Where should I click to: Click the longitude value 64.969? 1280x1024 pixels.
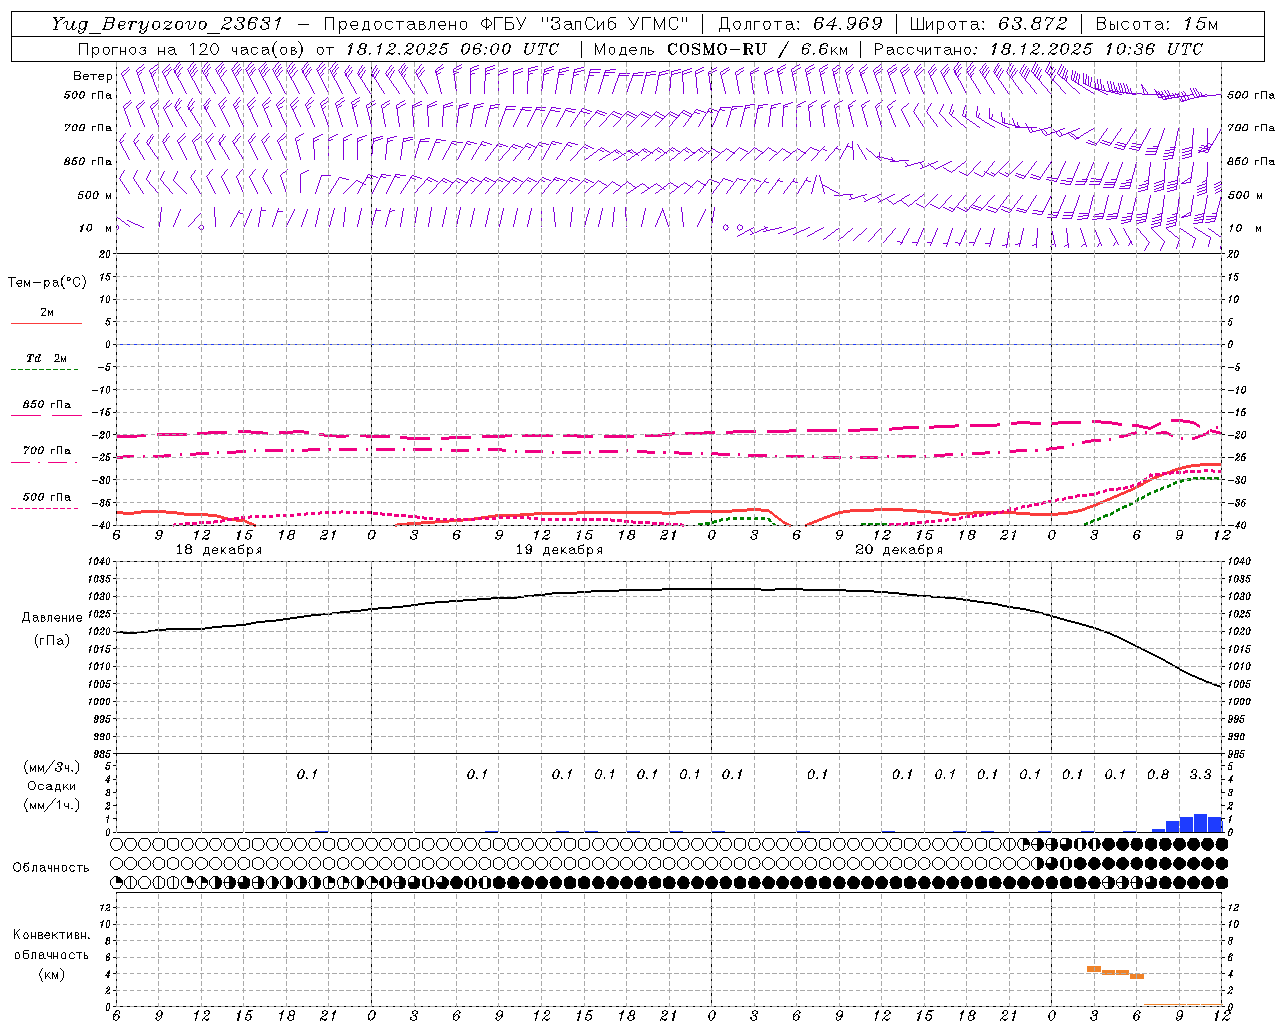[x=847, y=24]
